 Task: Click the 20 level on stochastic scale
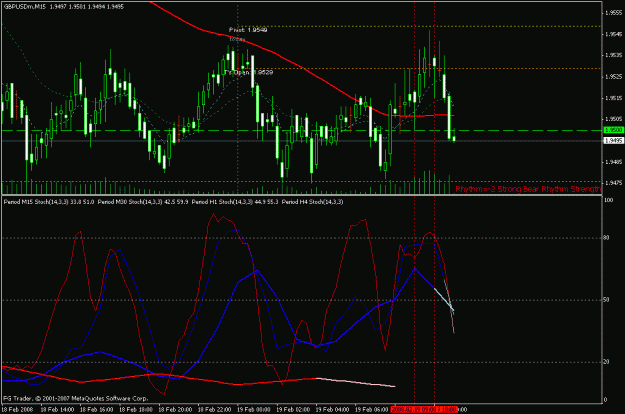click(607, 362)
